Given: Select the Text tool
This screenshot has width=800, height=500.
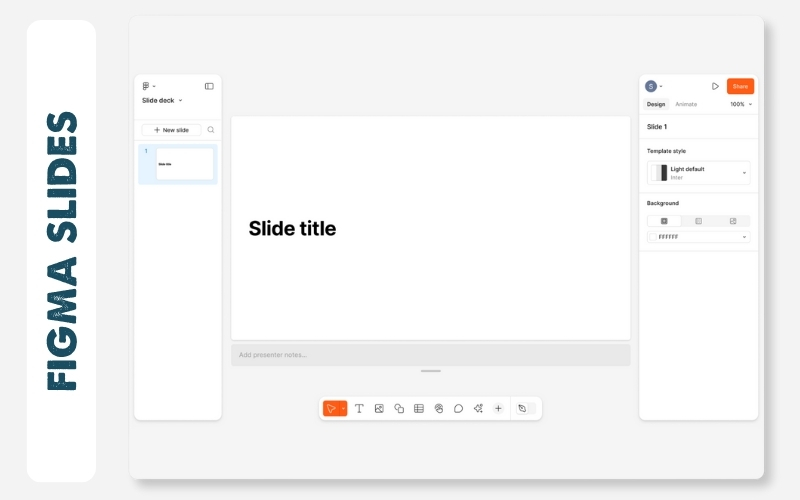Looking at the screenshot, I should [359, 409].
